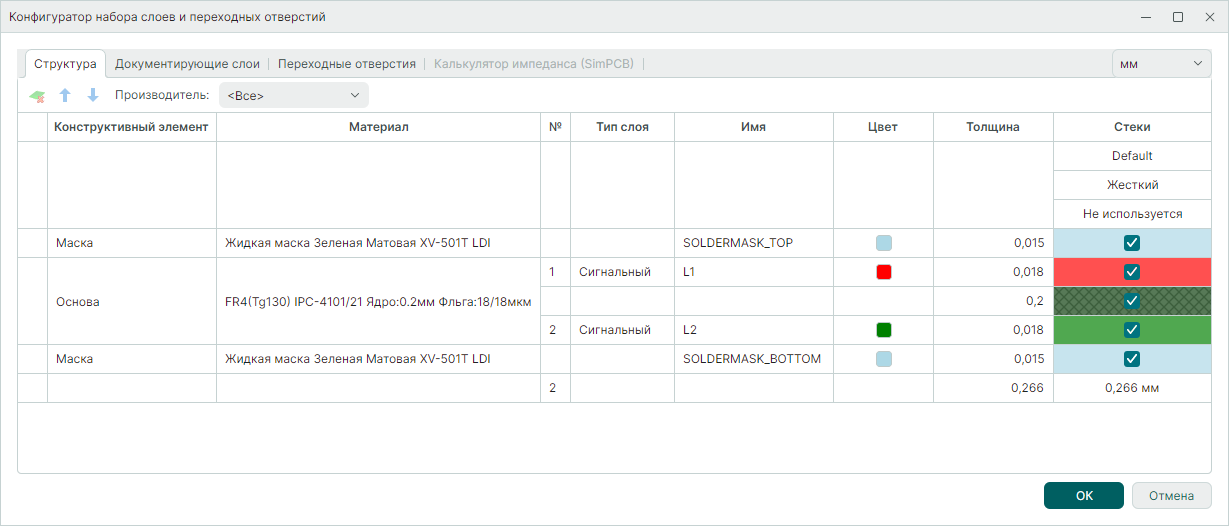The width and height of the screenshot is (1229, 526).
Task: Click the SOLDERMASK_TOP light blue color swatch
Action: click(883, 243)
